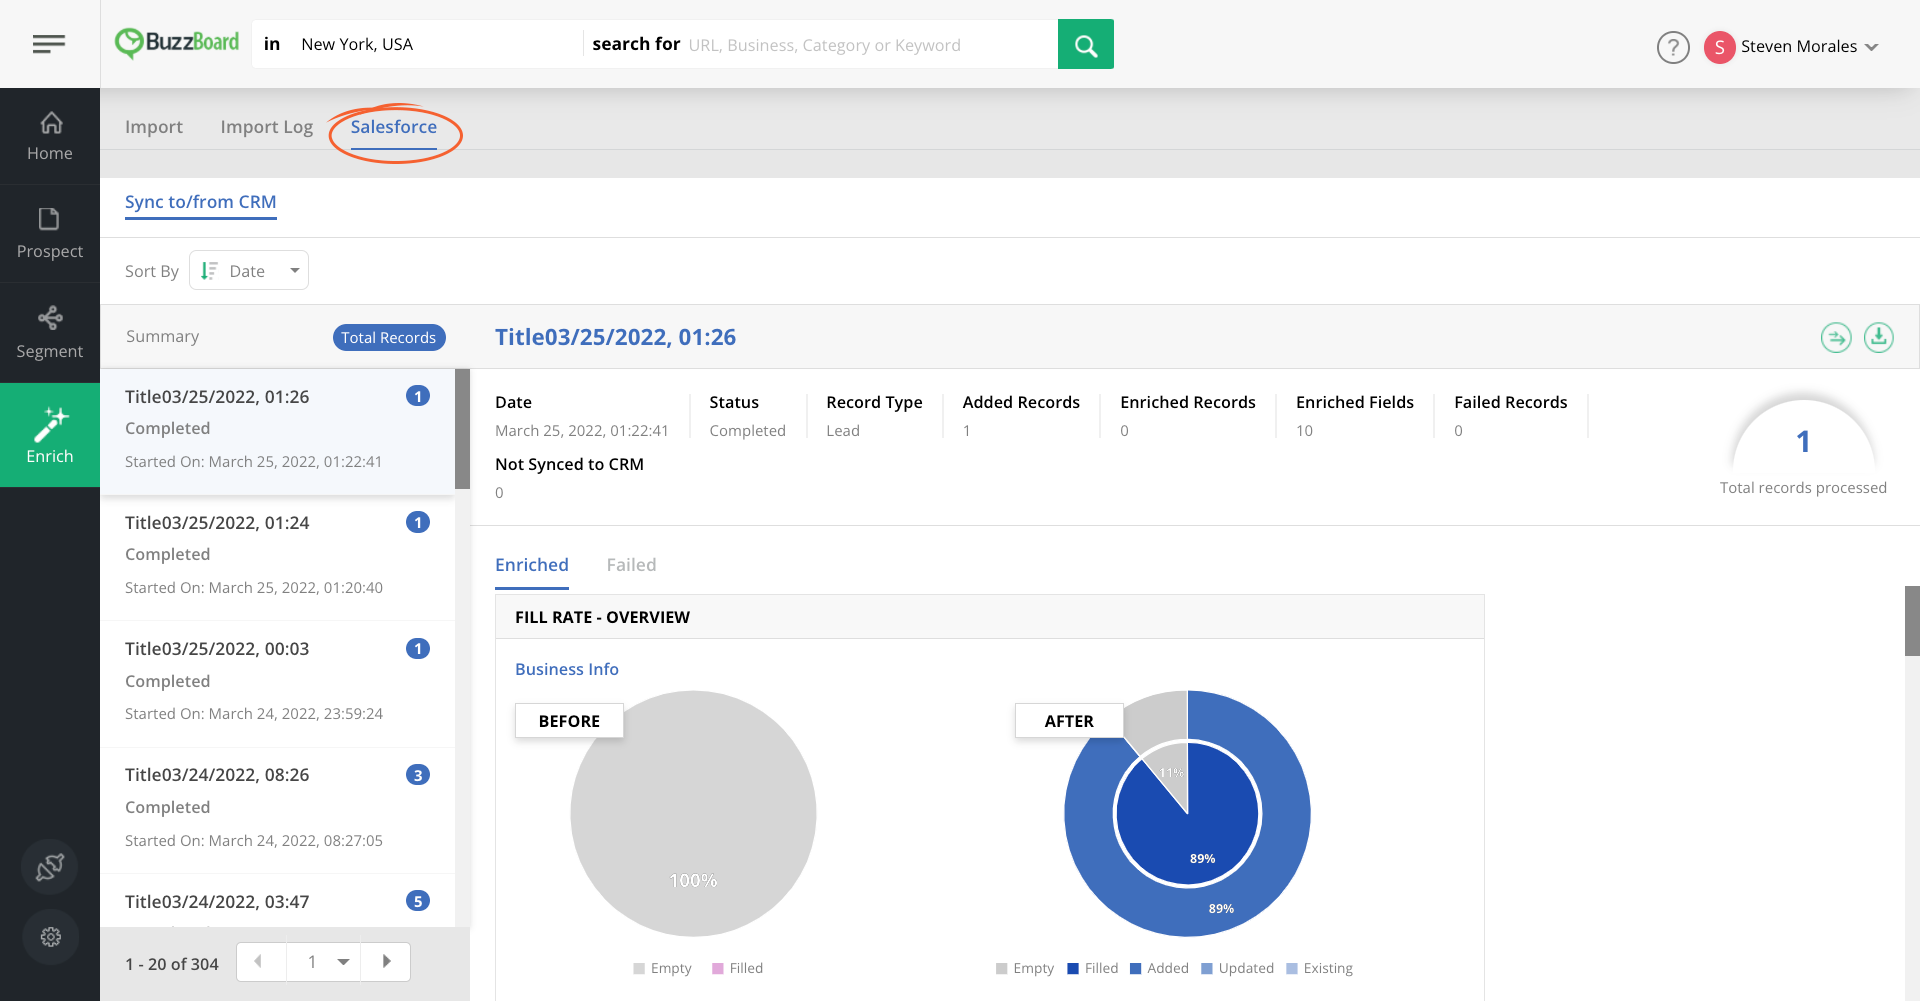Go to the next page of records

coord(386,962)
